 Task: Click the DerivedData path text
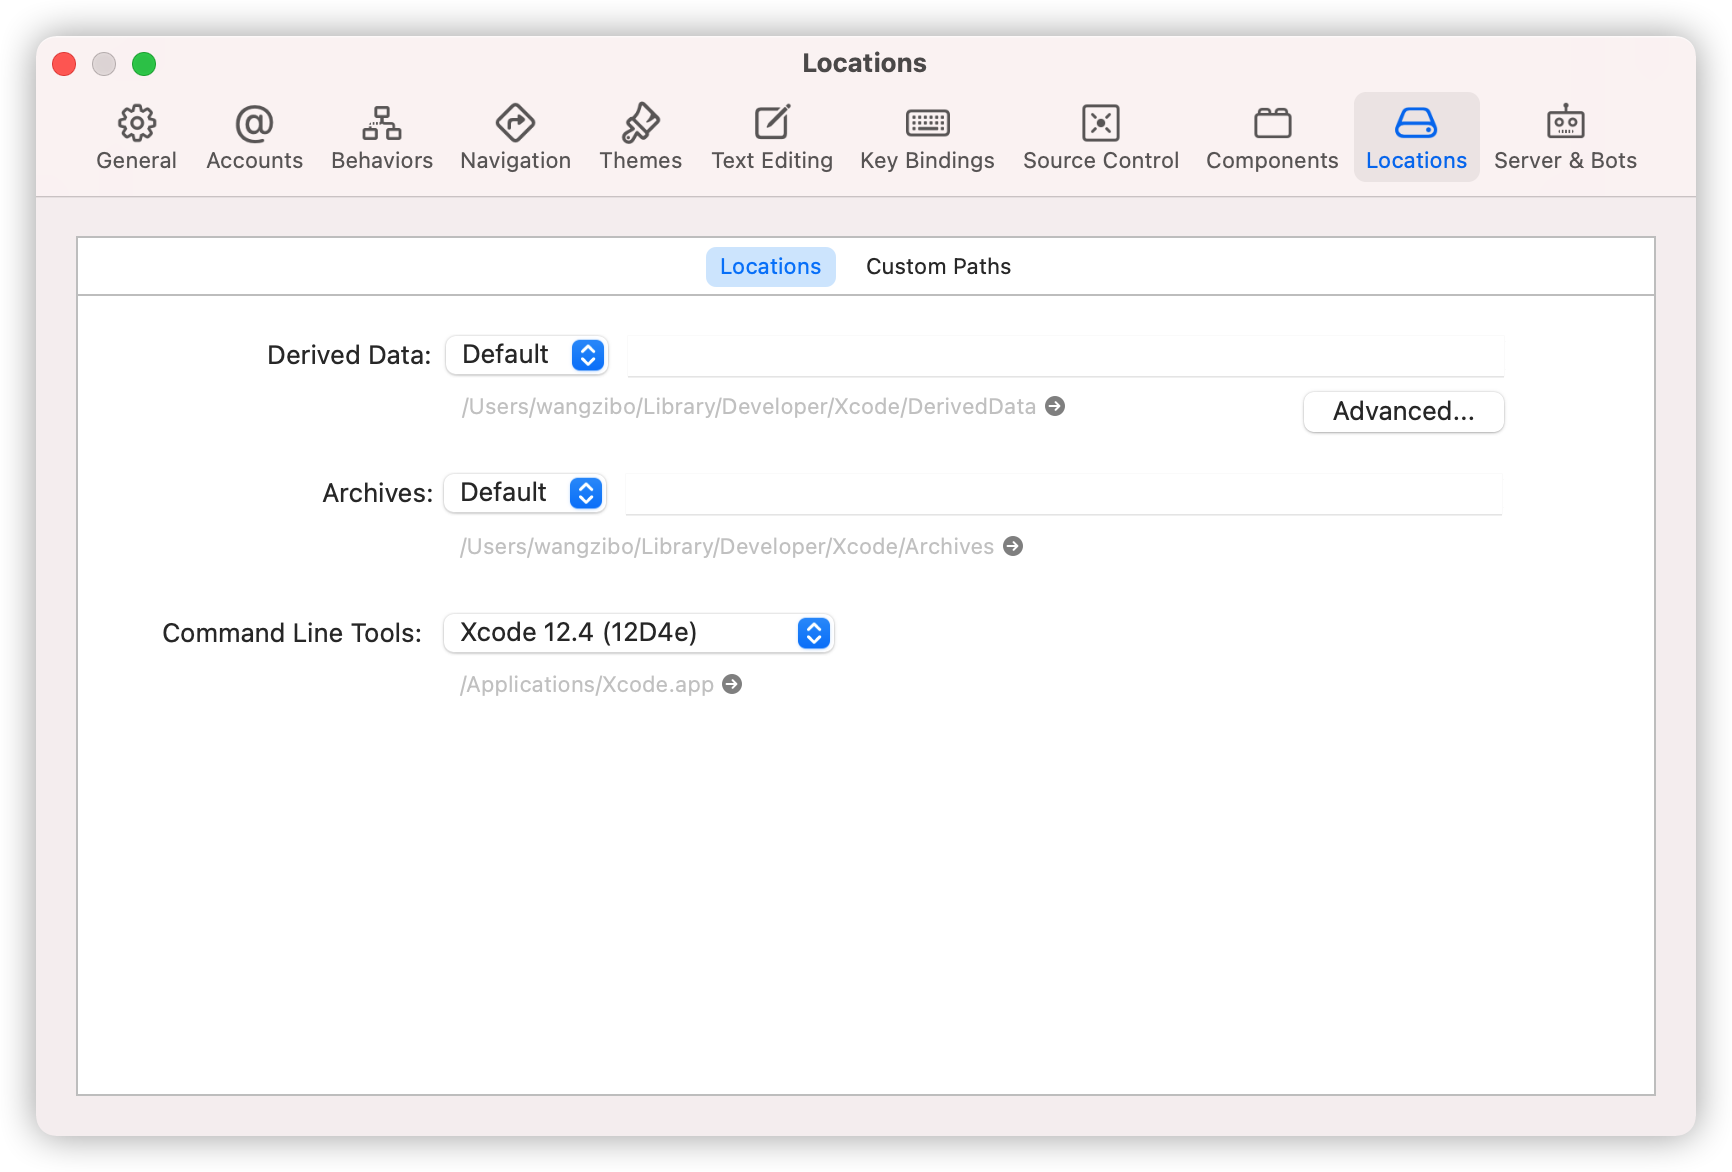[x=748, y=406]
